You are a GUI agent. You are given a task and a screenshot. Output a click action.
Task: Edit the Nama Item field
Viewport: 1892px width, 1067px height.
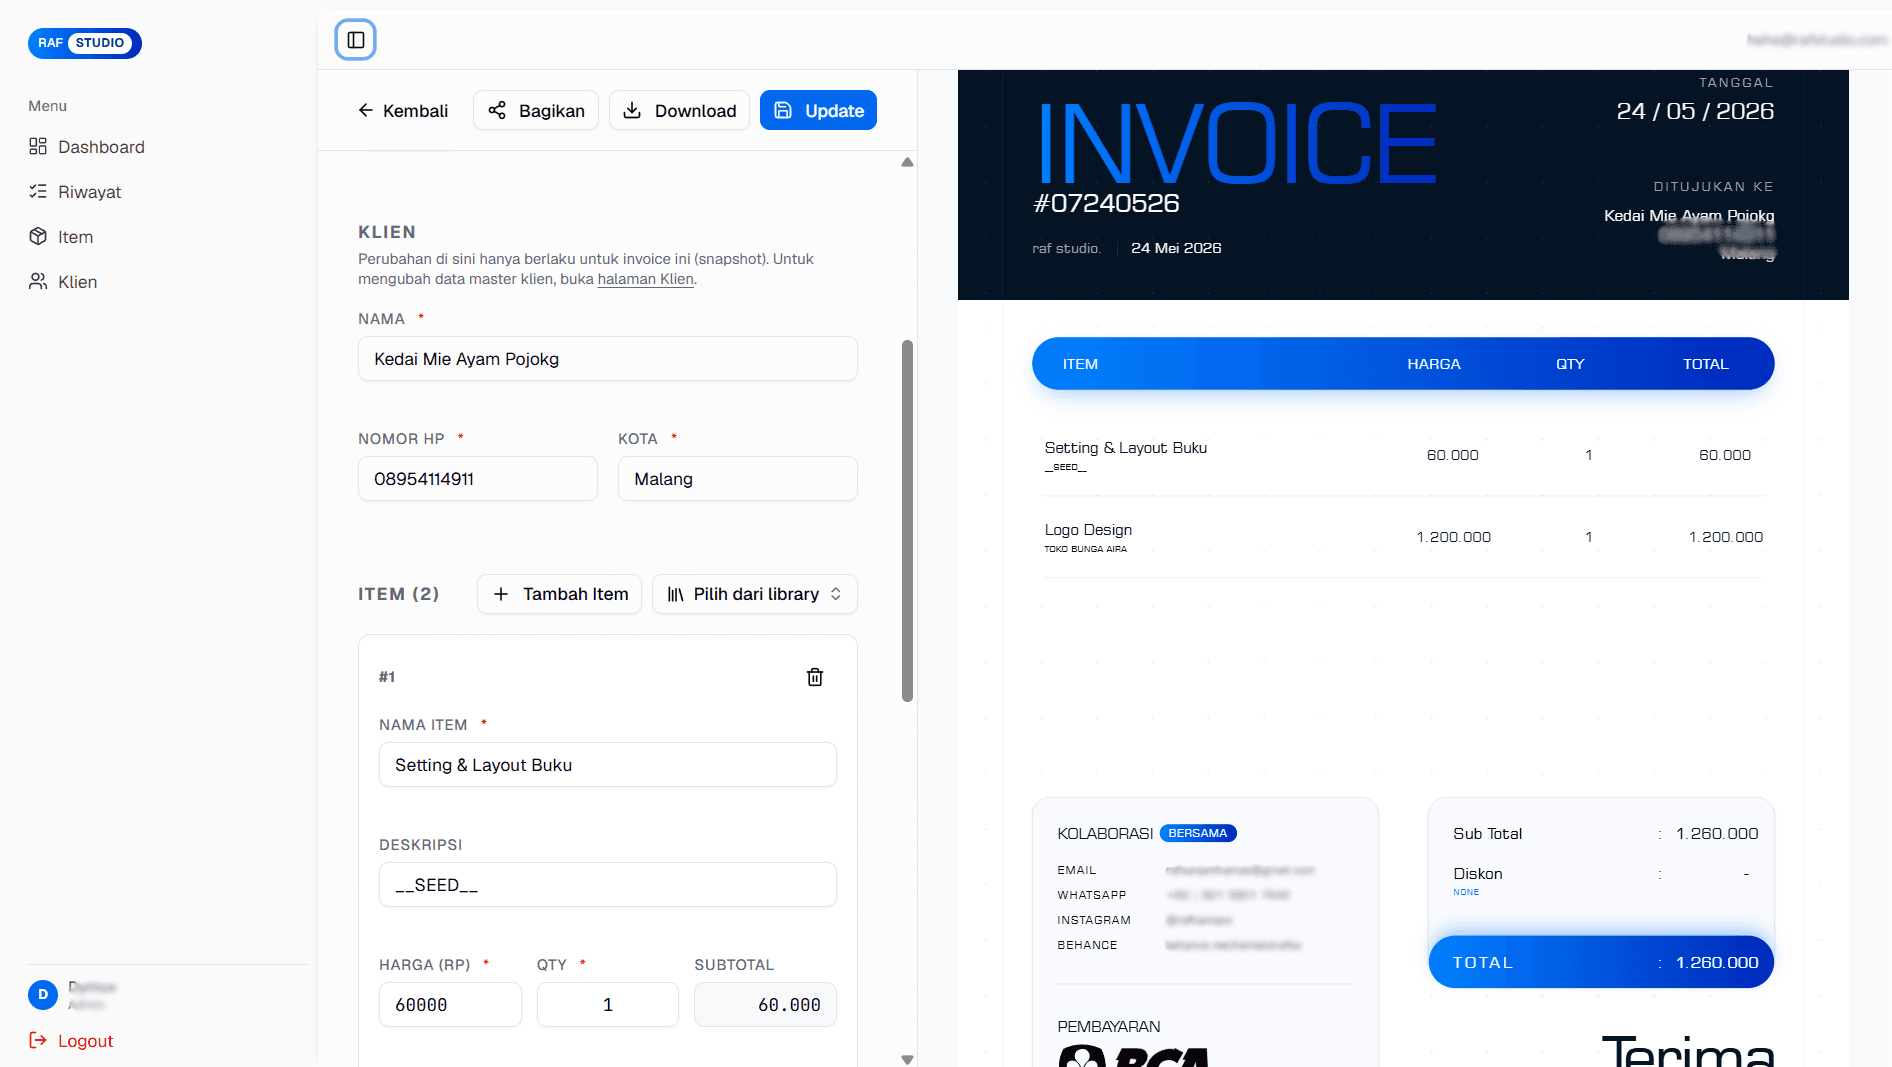click(608, 765)
